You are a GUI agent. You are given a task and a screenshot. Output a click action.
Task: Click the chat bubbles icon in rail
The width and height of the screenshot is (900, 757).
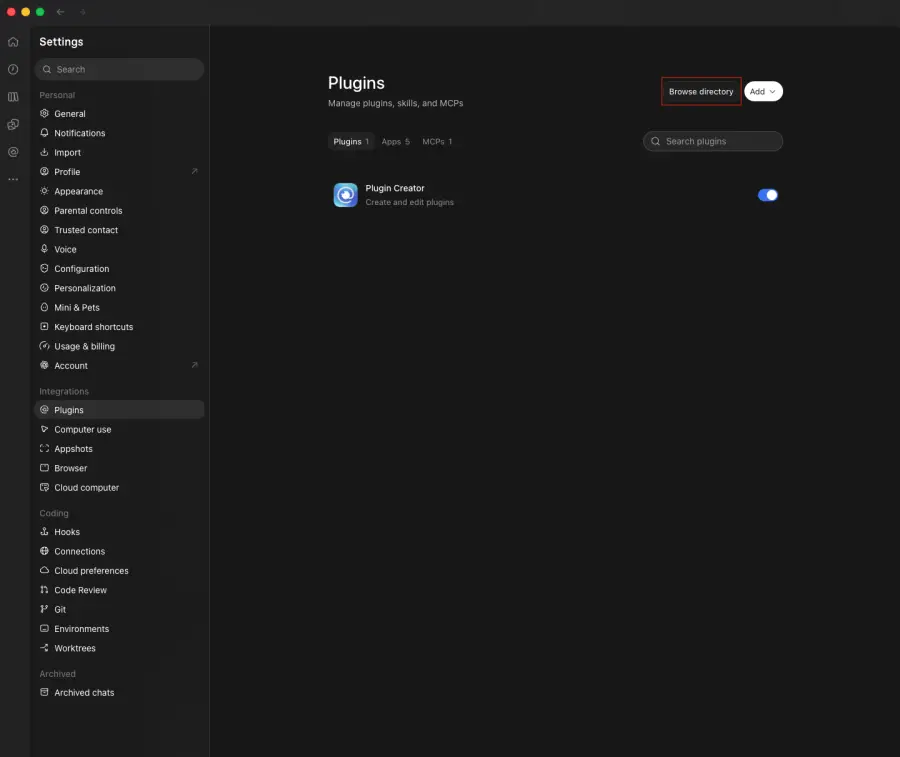pyautogui.click(x=13, y=125)
